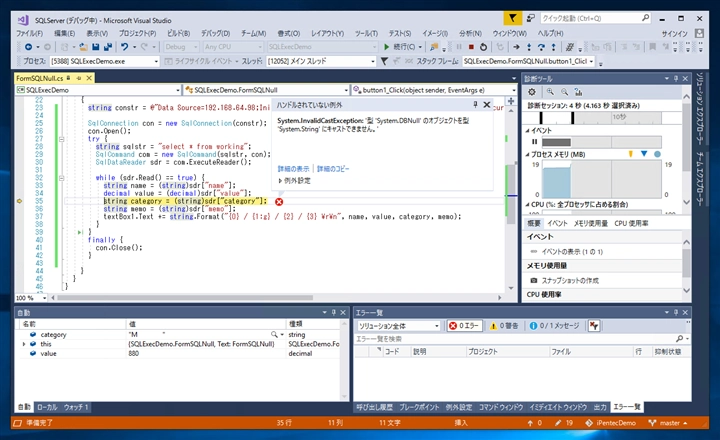Save the current file with the disk icon
This screenshot has width=720, height=440.
click(96, 47)
